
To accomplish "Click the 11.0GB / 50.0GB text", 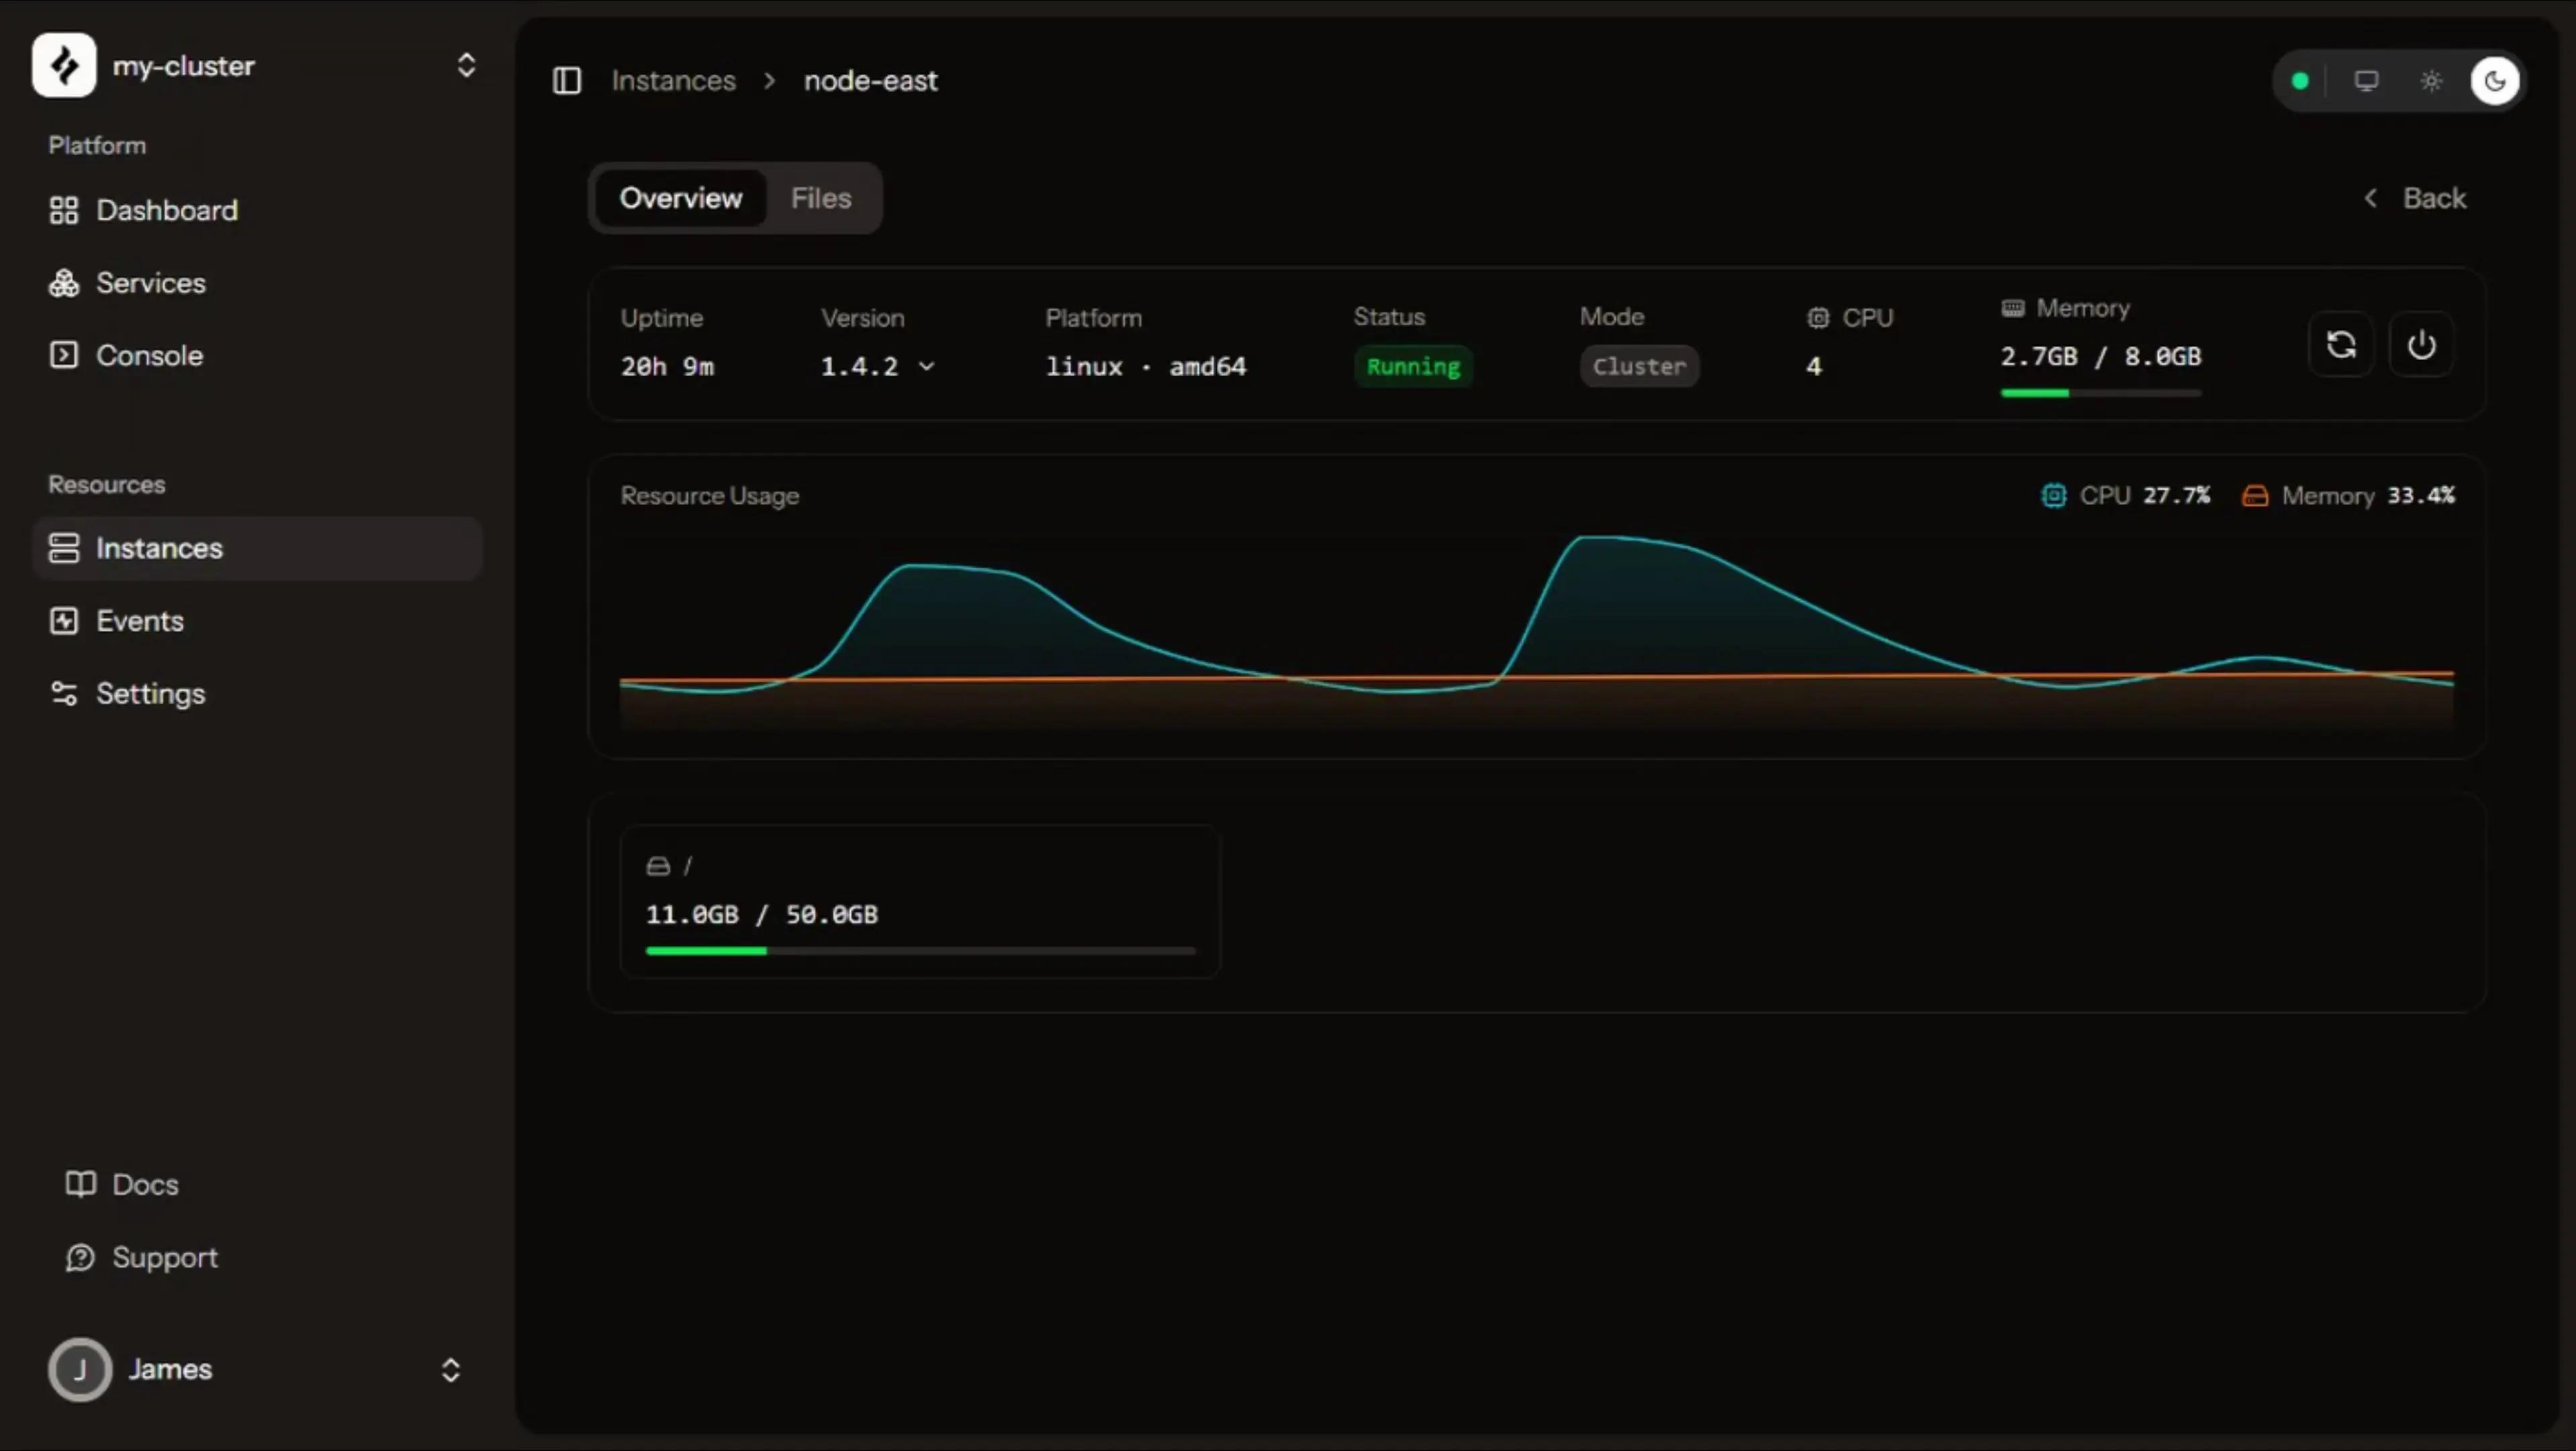I will click(762, 914).
